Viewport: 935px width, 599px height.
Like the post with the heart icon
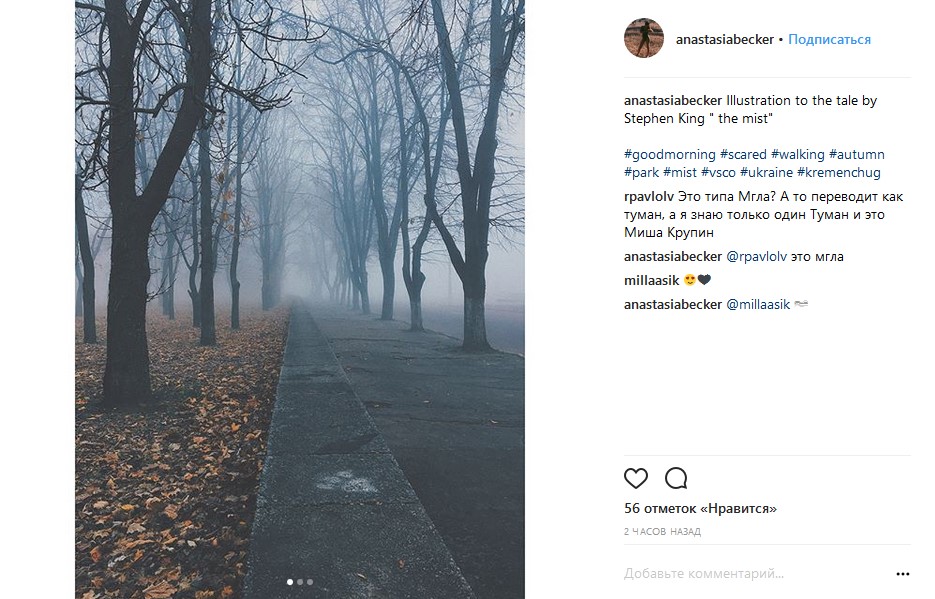(x=636, y=478)
